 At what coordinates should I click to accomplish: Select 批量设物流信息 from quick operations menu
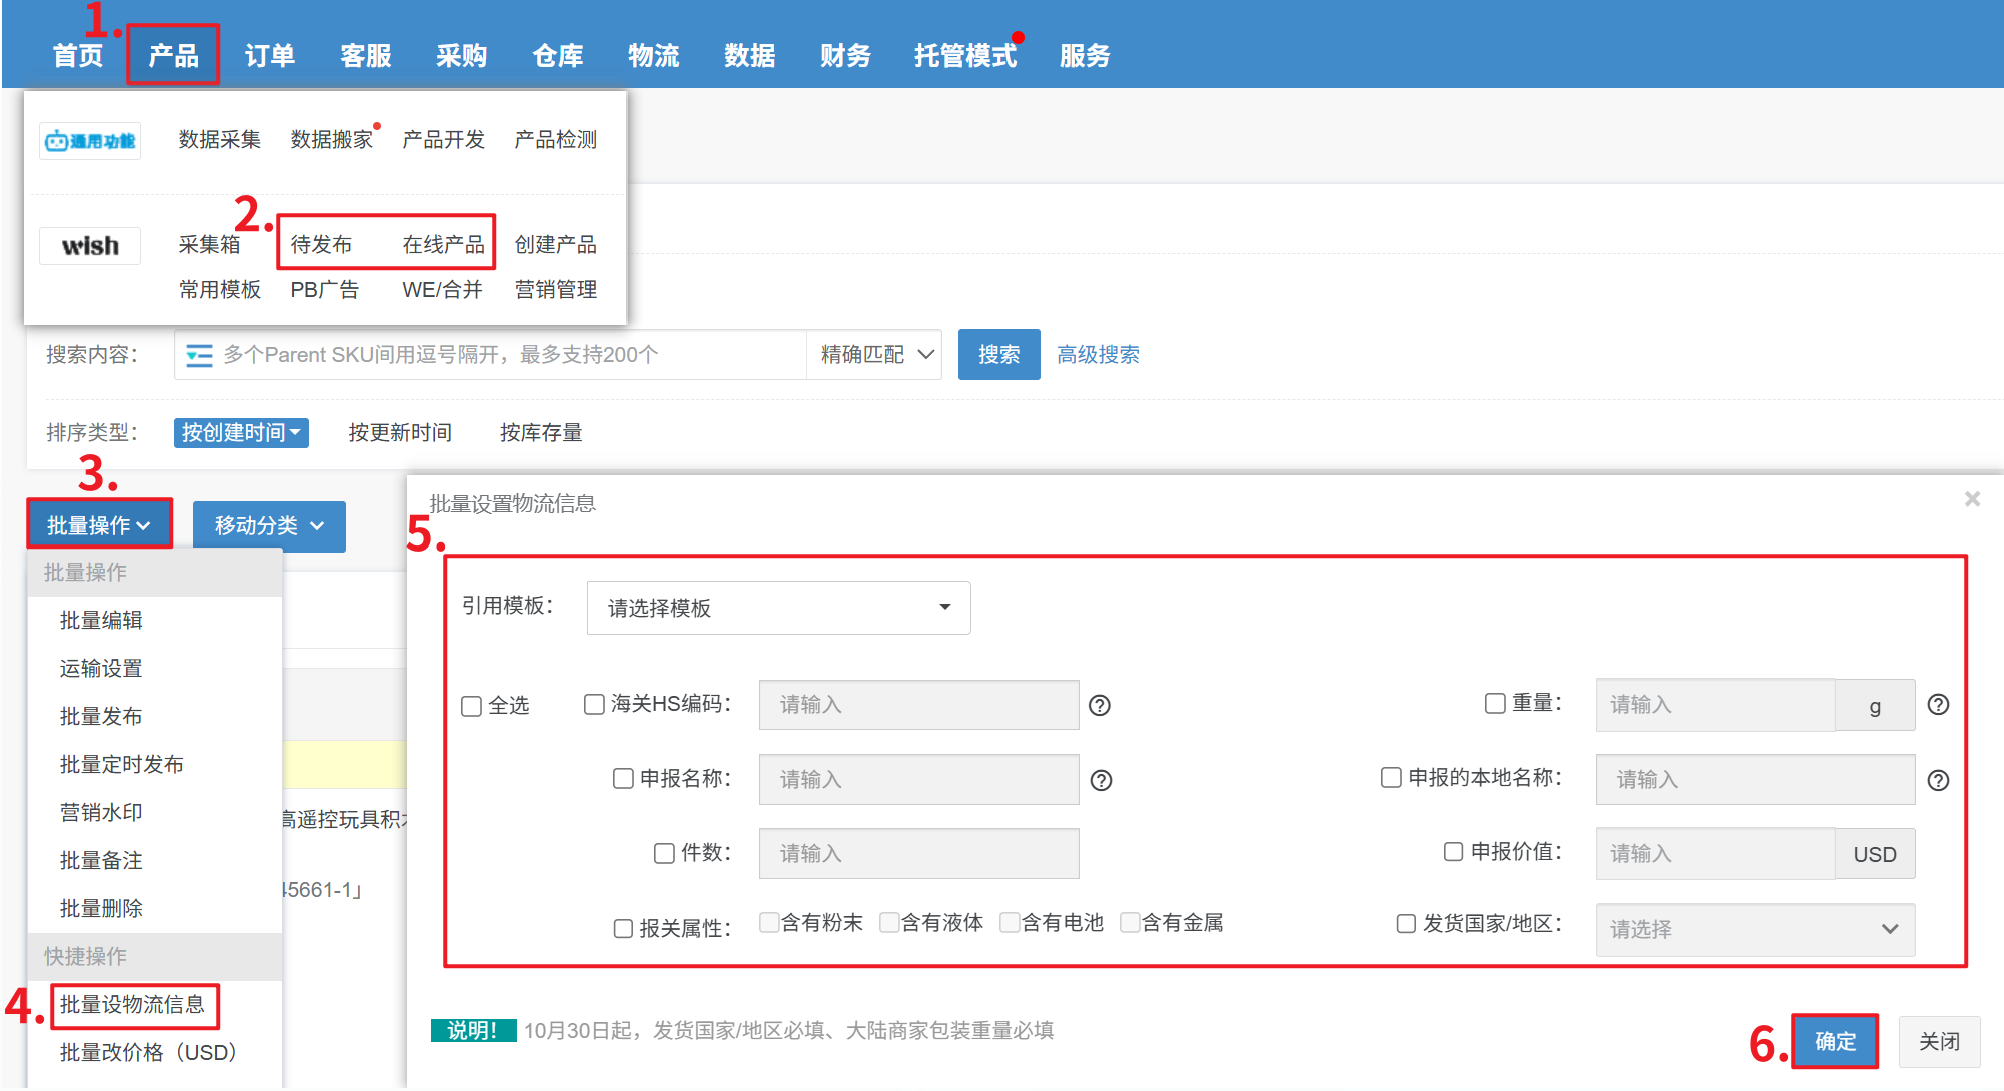coord(132,1005)
